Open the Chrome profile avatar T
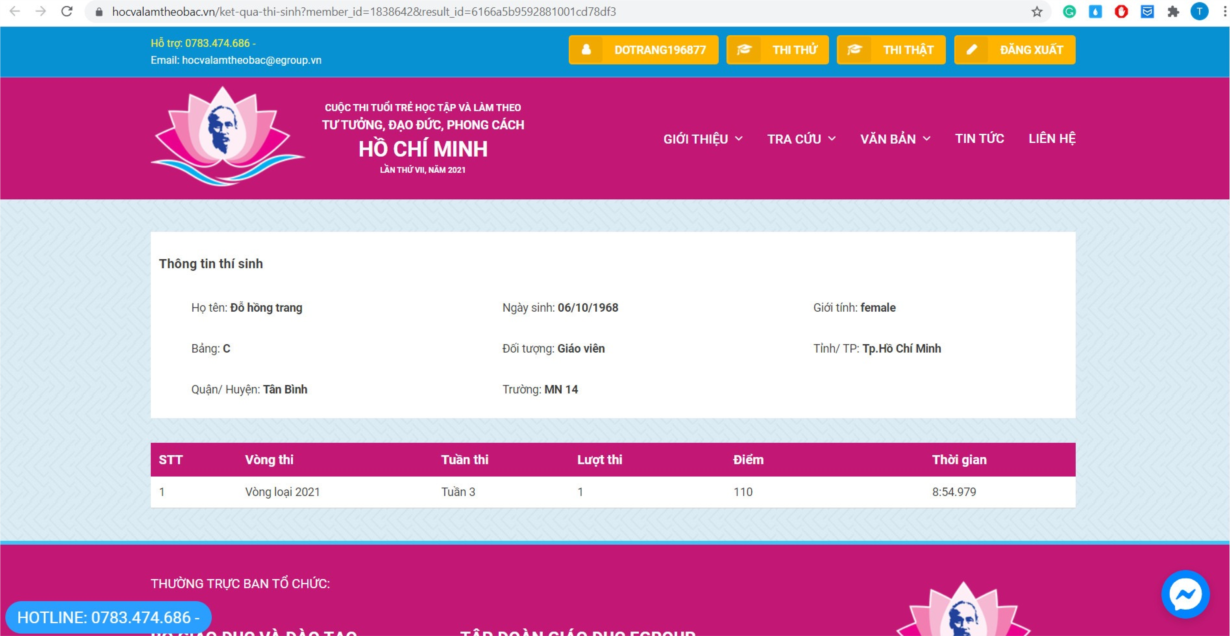 pos(1199,12)
